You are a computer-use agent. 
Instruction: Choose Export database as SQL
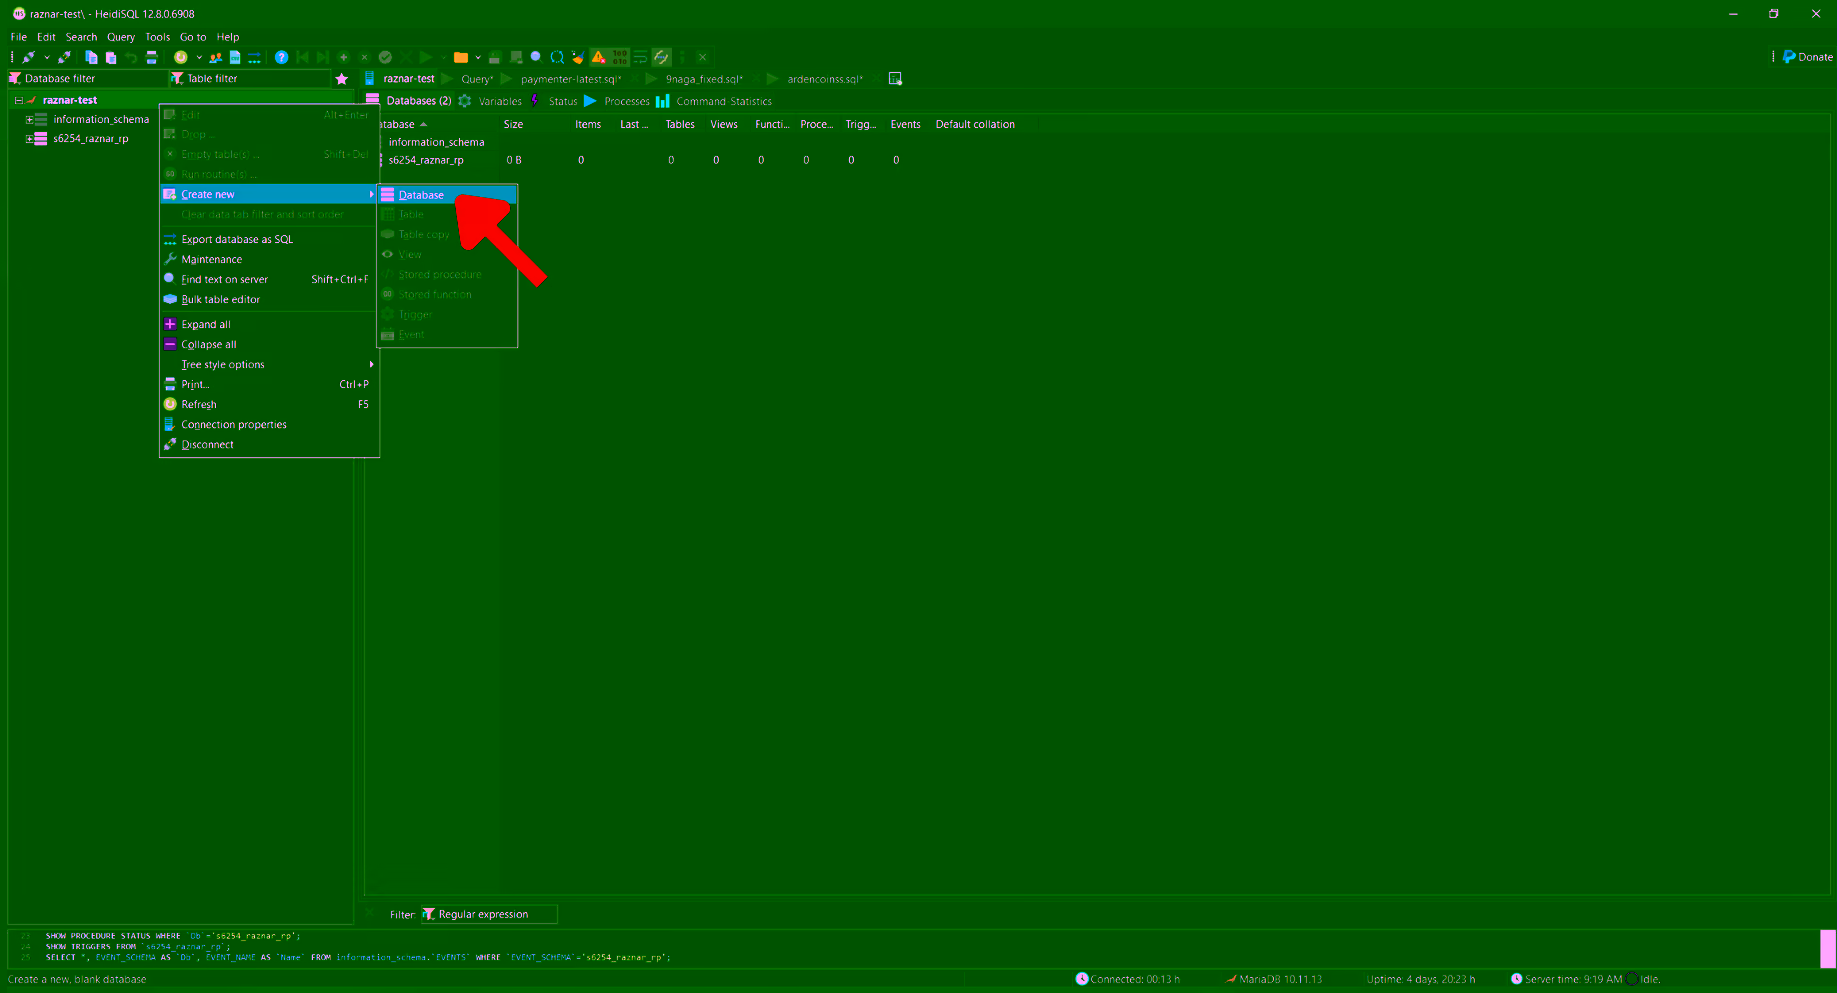269,239
